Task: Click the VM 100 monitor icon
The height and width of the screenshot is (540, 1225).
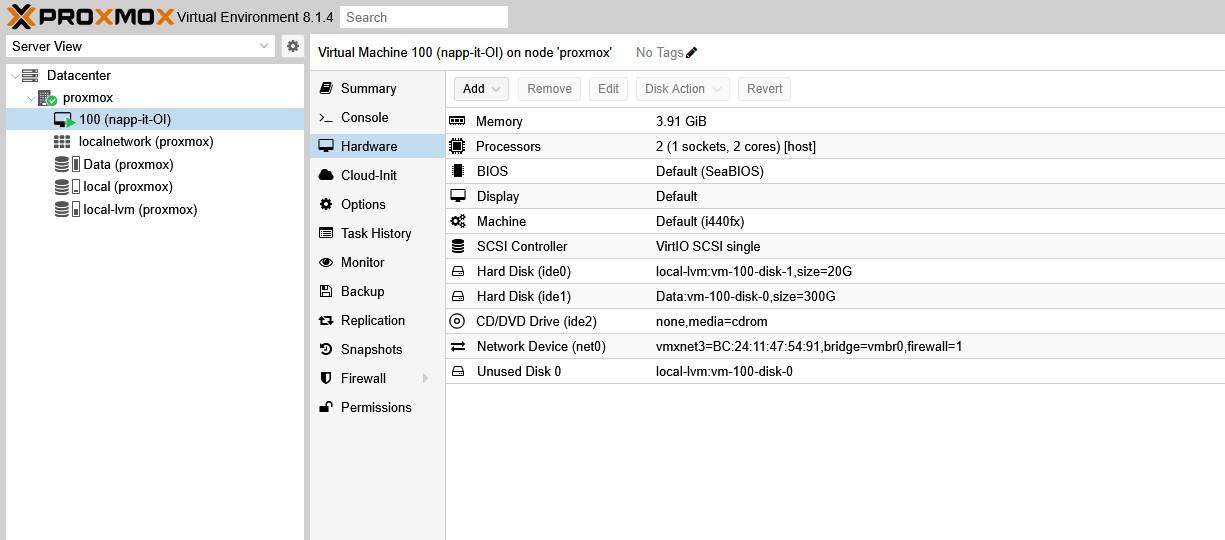Action: click(x=64, y=120)
